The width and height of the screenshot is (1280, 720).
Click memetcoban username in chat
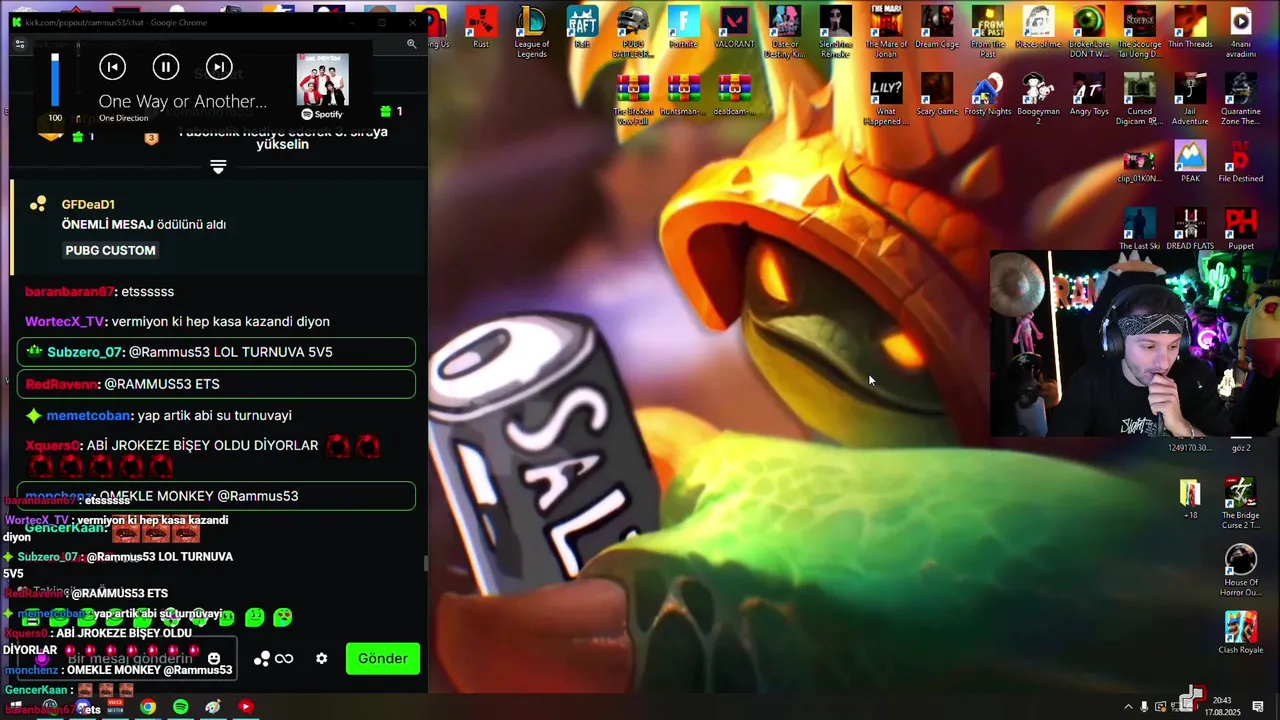[x=88, y=415]
